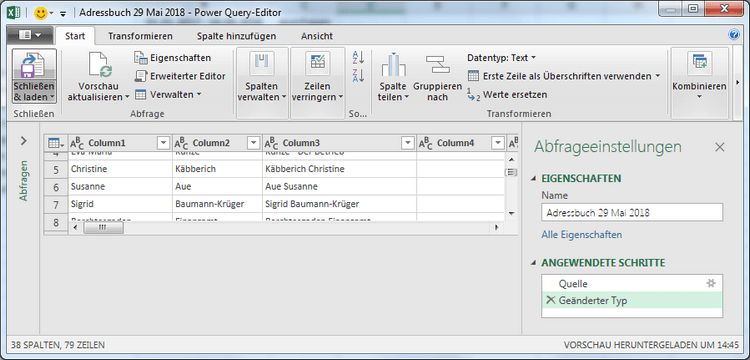The height and width of the screenshot is (360, 750).
Task: Click Spalte teilen
Action: click(393, 76)
